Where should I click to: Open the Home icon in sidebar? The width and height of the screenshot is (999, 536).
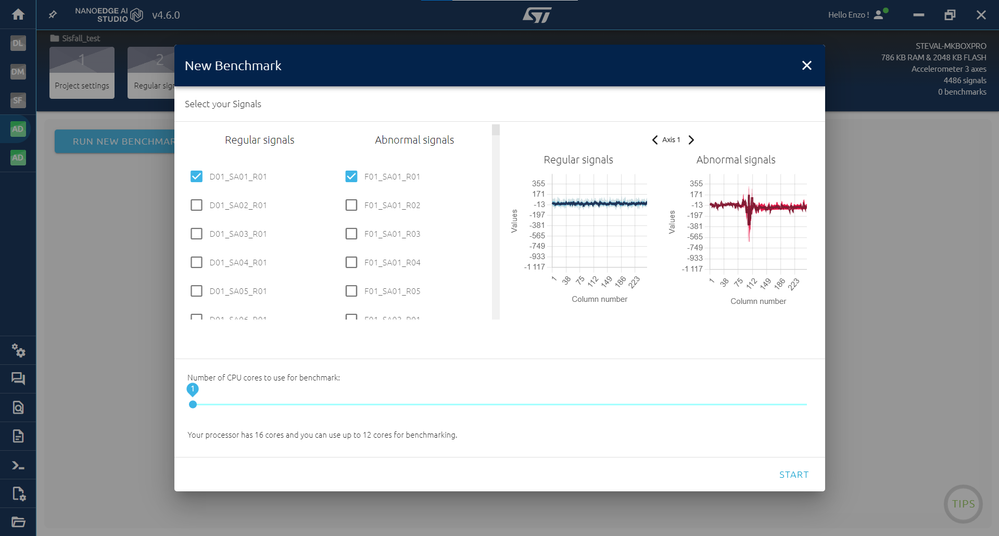pos(18,14)
